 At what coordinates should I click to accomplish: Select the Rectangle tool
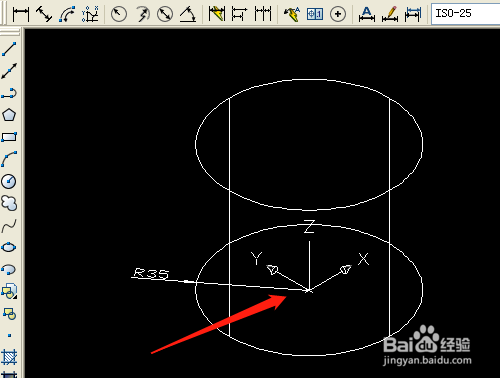tap(9, 137)
